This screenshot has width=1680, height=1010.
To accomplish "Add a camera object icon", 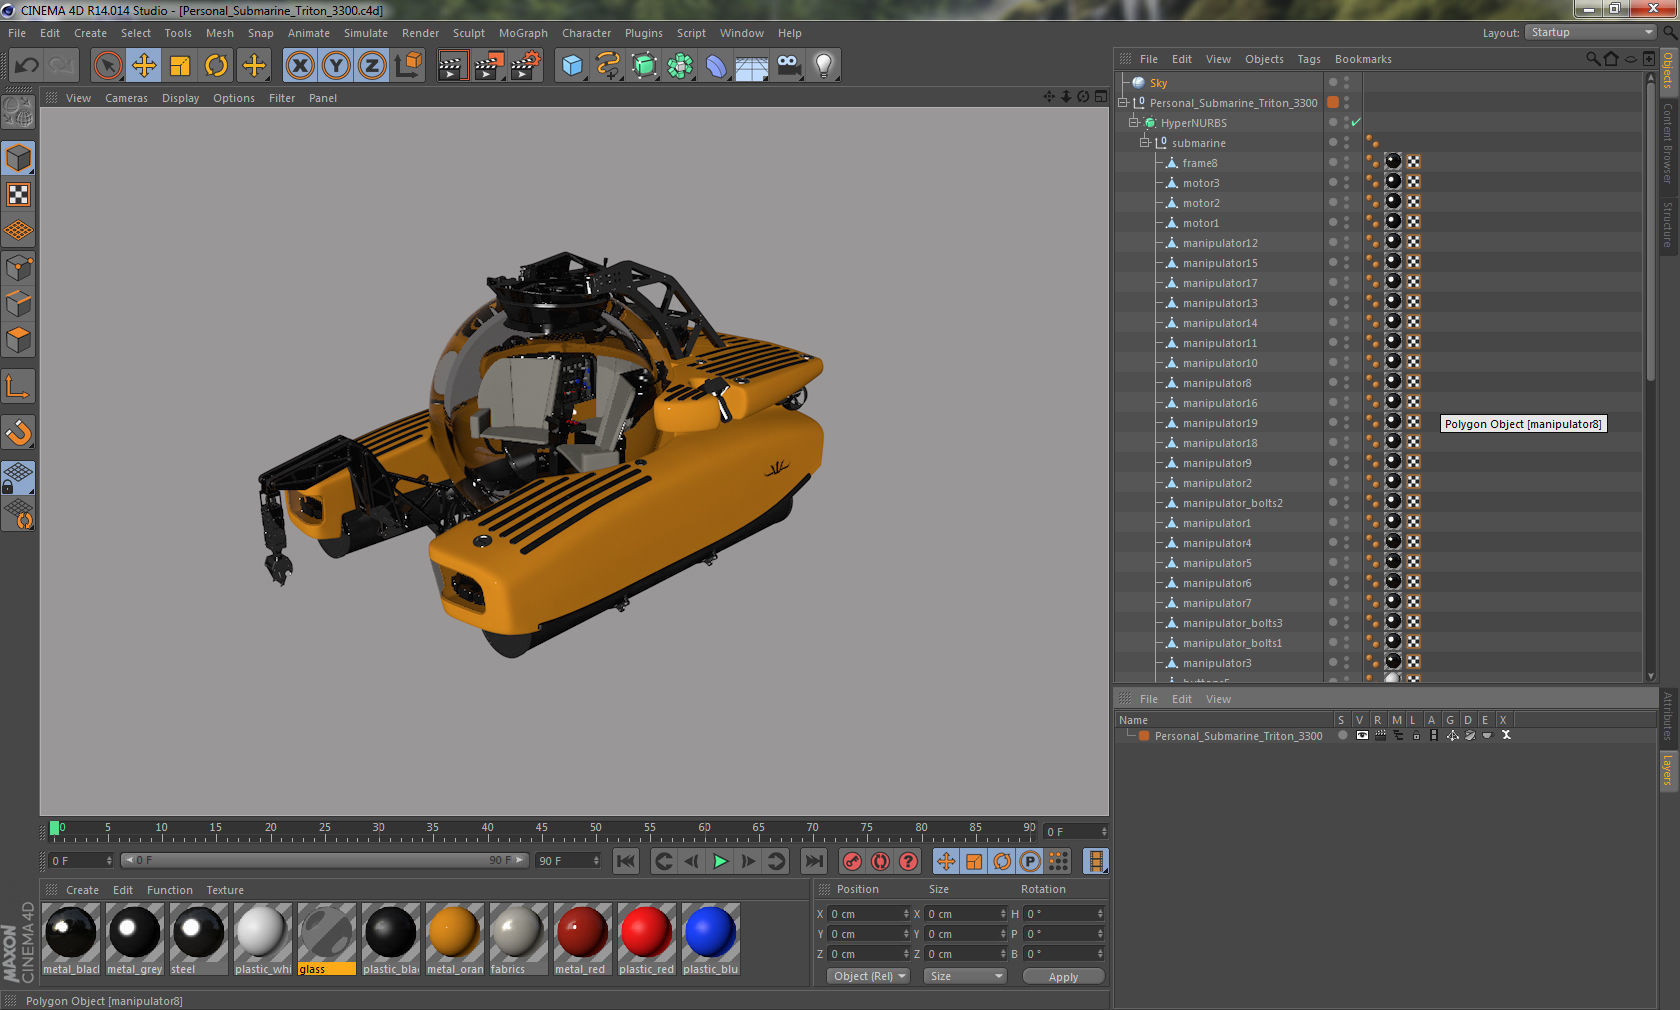I will [788, 66].
